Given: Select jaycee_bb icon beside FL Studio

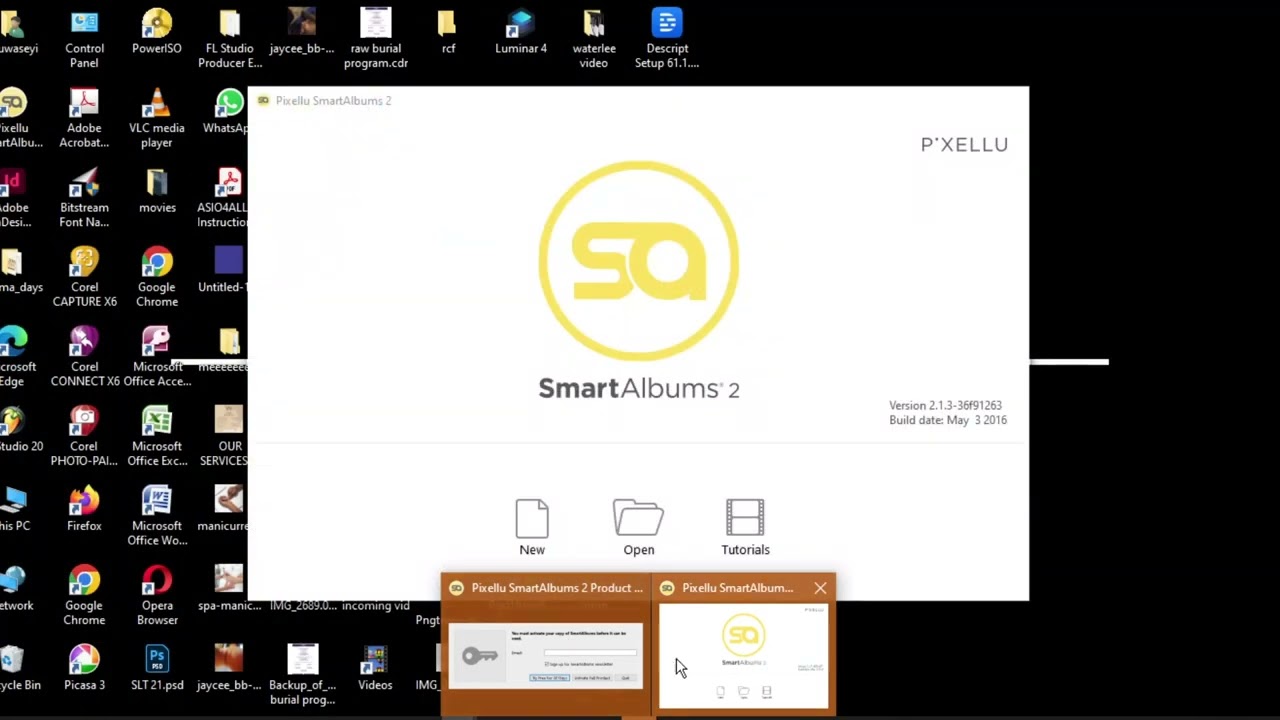Looking at the screenshot, I should [301, 31].
